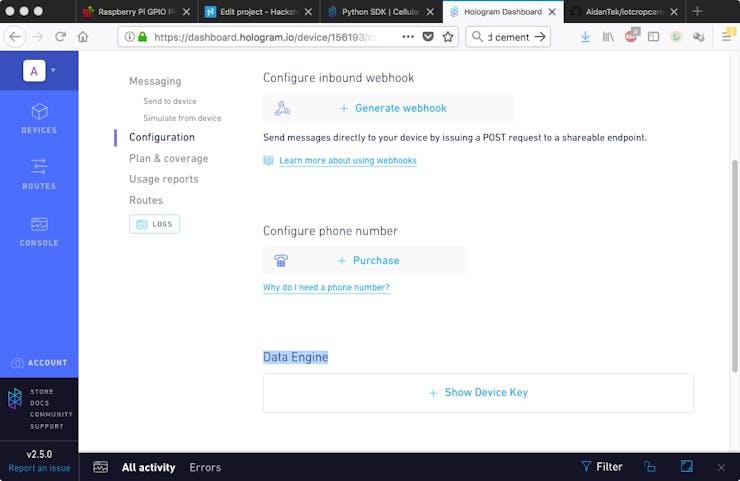Go back in browser
Viewport: 740px width, 481px height.
tap(15, 37)
